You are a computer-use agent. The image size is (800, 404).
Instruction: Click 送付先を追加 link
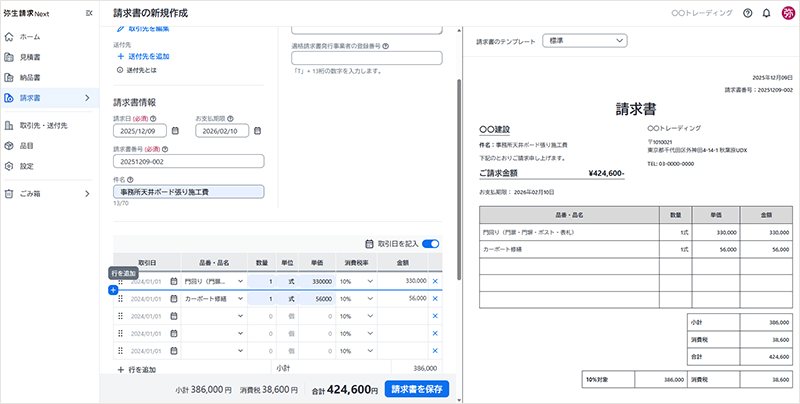point(143,56)
